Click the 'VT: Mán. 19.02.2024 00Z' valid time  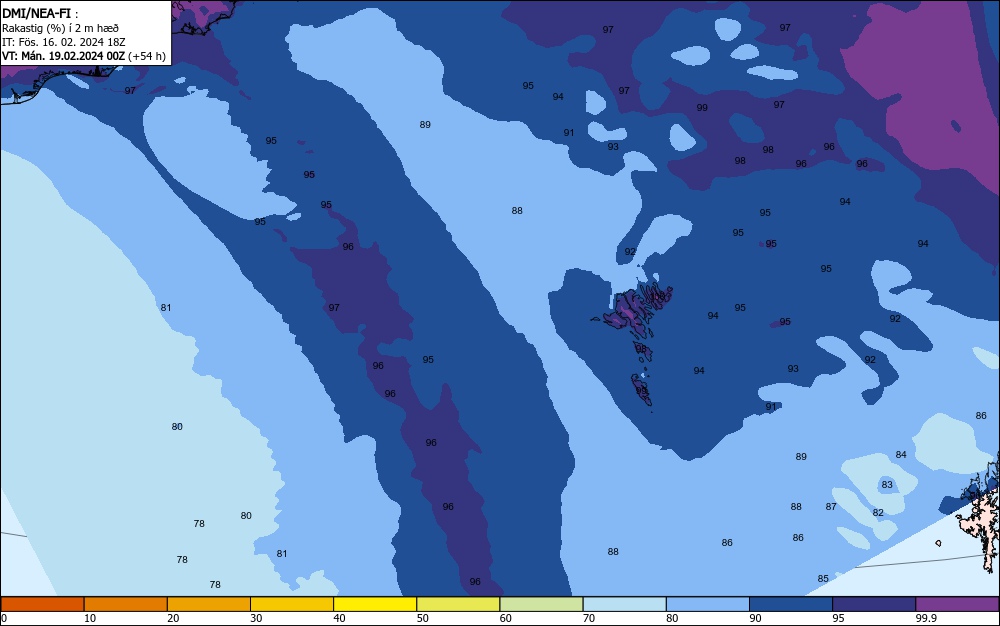[x=63, y=56]
